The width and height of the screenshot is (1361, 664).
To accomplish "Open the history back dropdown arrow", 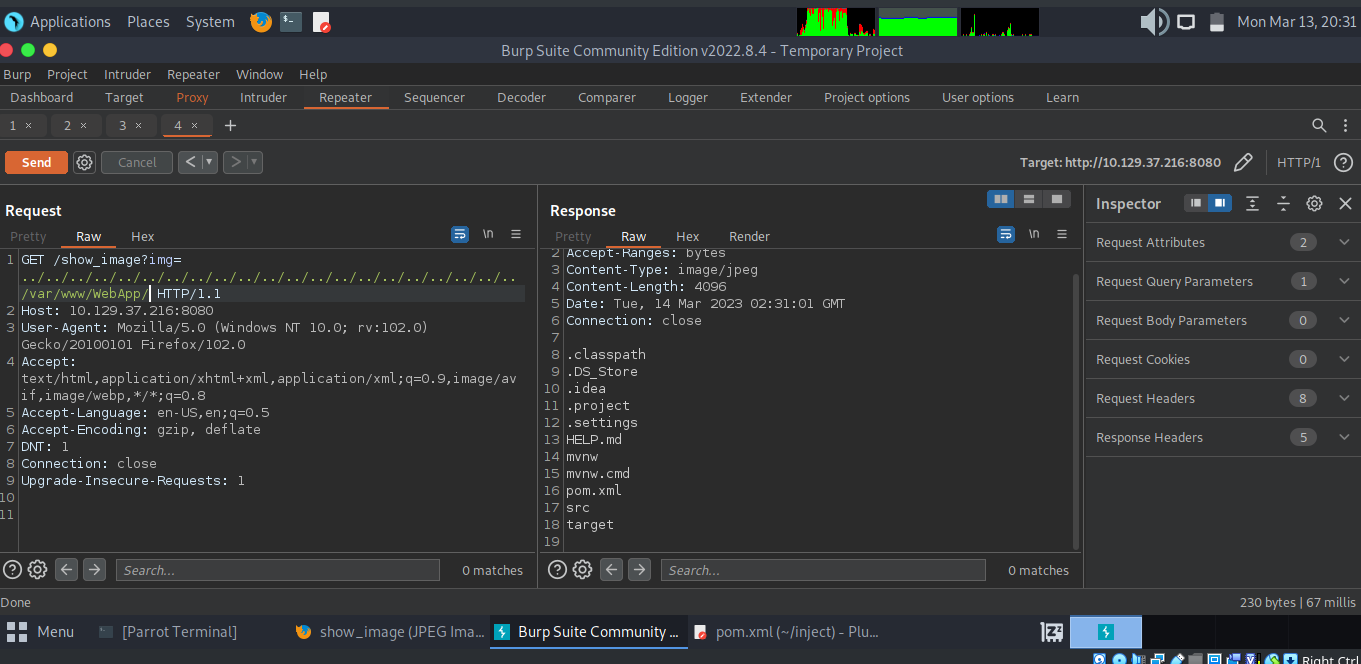I will pyautogui.click(x=210, y=162).
